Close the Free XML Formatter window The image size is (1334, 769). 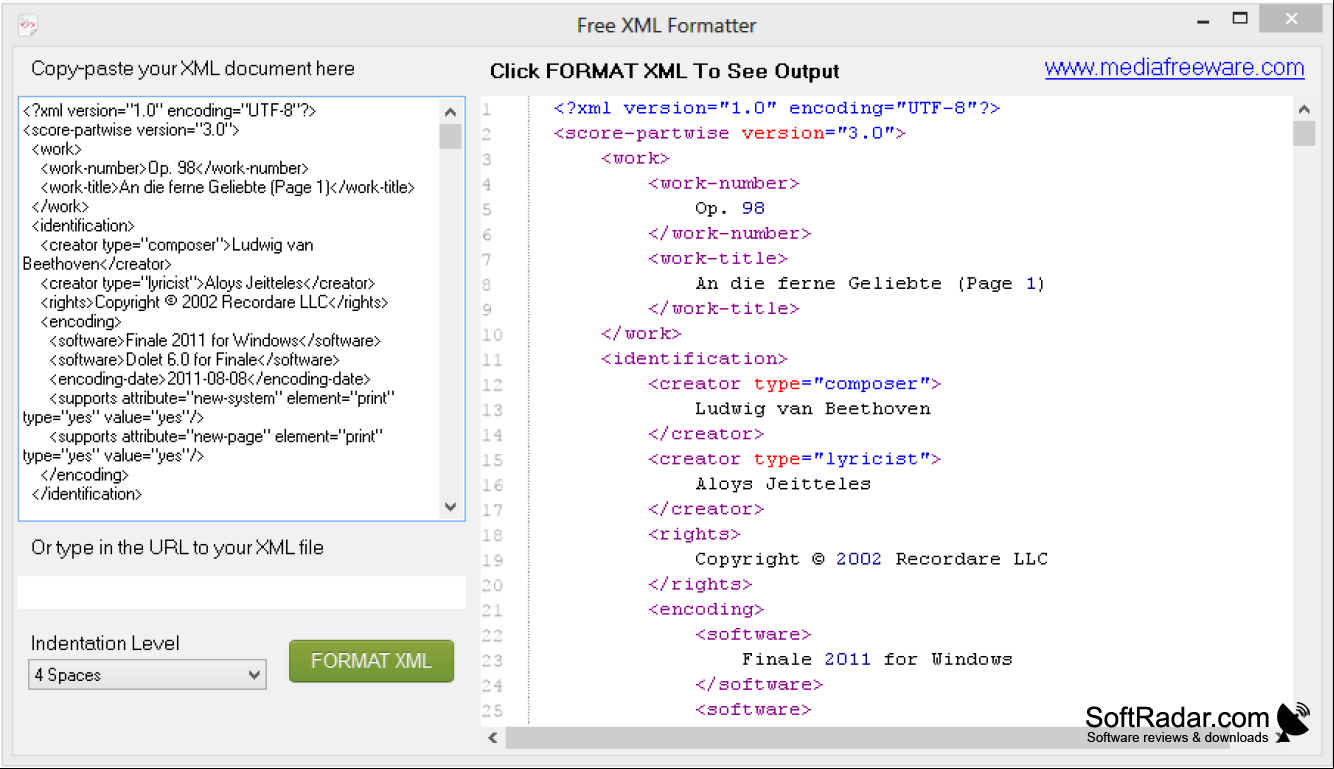(x=1290, y=19)
